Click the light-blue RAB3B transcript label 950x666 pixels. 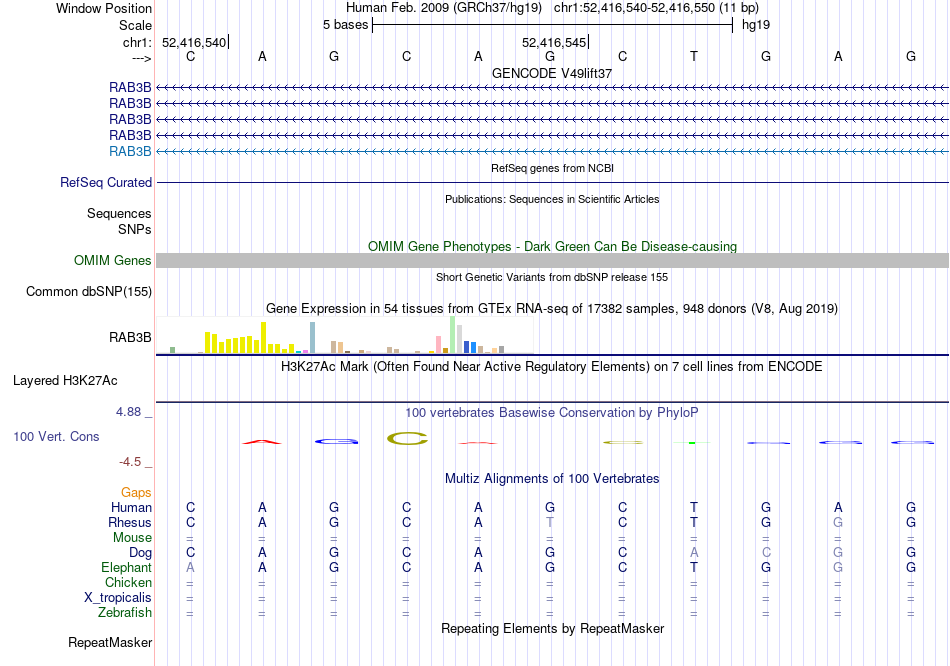(130, 152)
